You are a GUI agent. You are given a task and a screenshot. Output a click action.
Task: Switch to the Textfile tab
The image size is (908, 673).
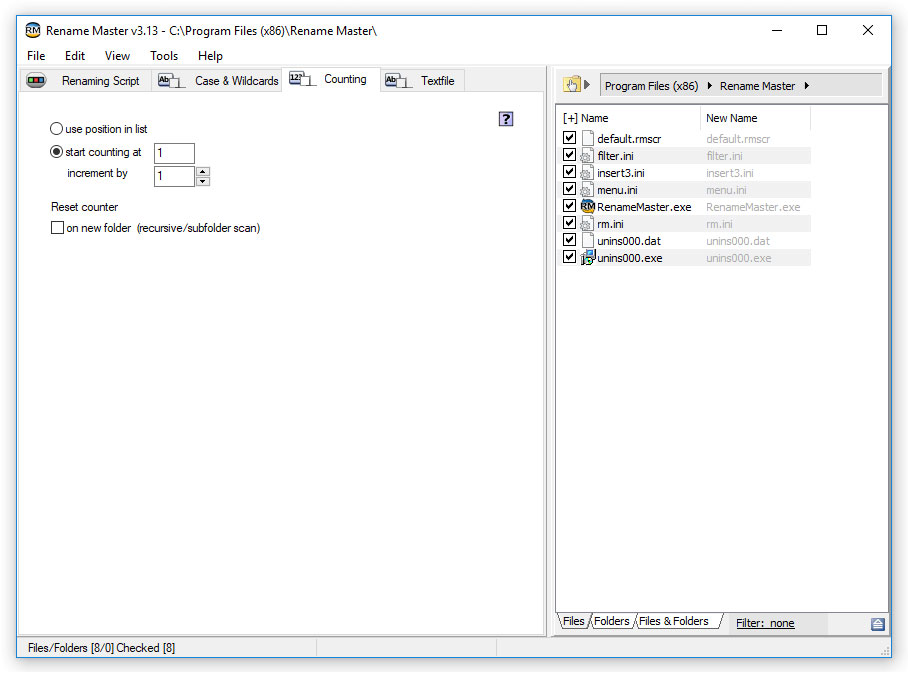point(422,81)
